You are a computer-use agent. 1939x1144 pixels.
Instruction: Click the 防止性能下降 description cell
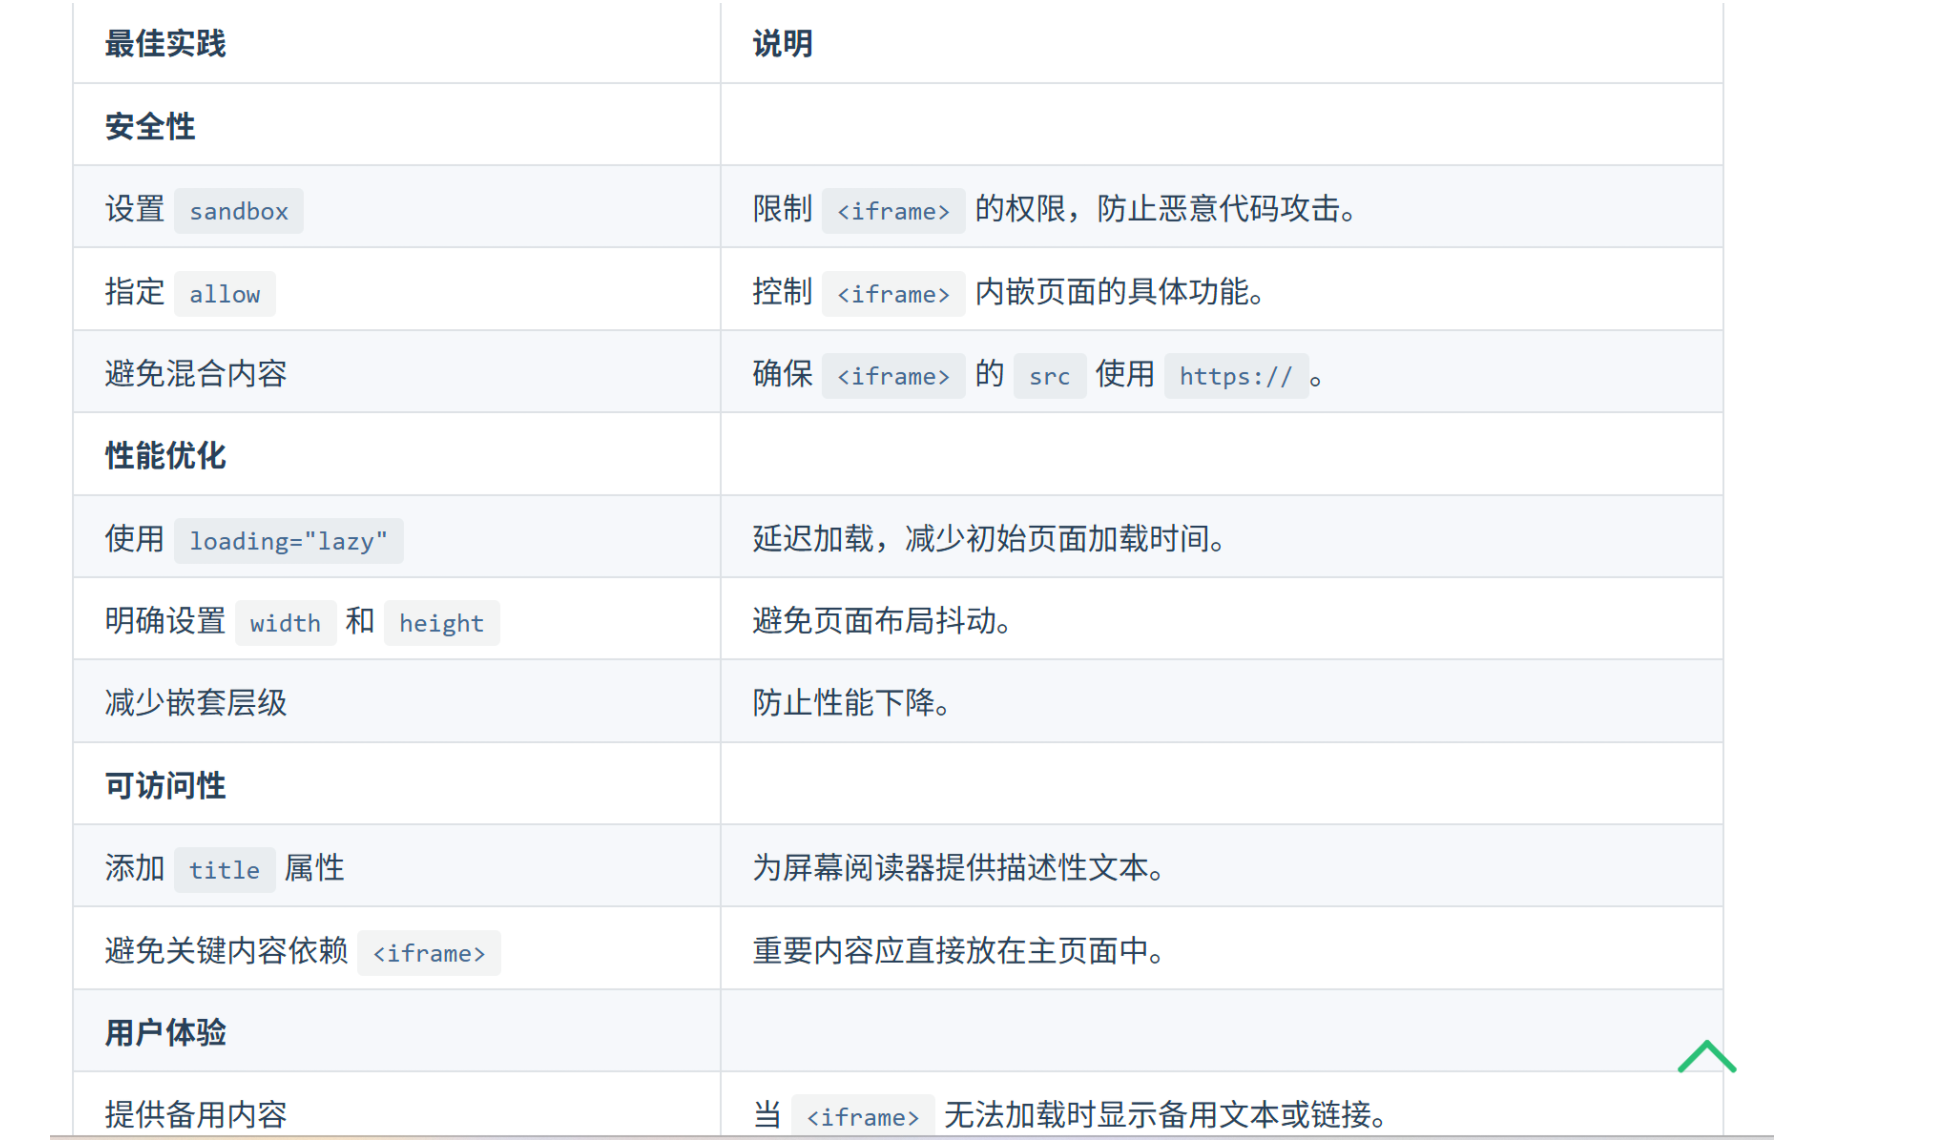(850, 703)
